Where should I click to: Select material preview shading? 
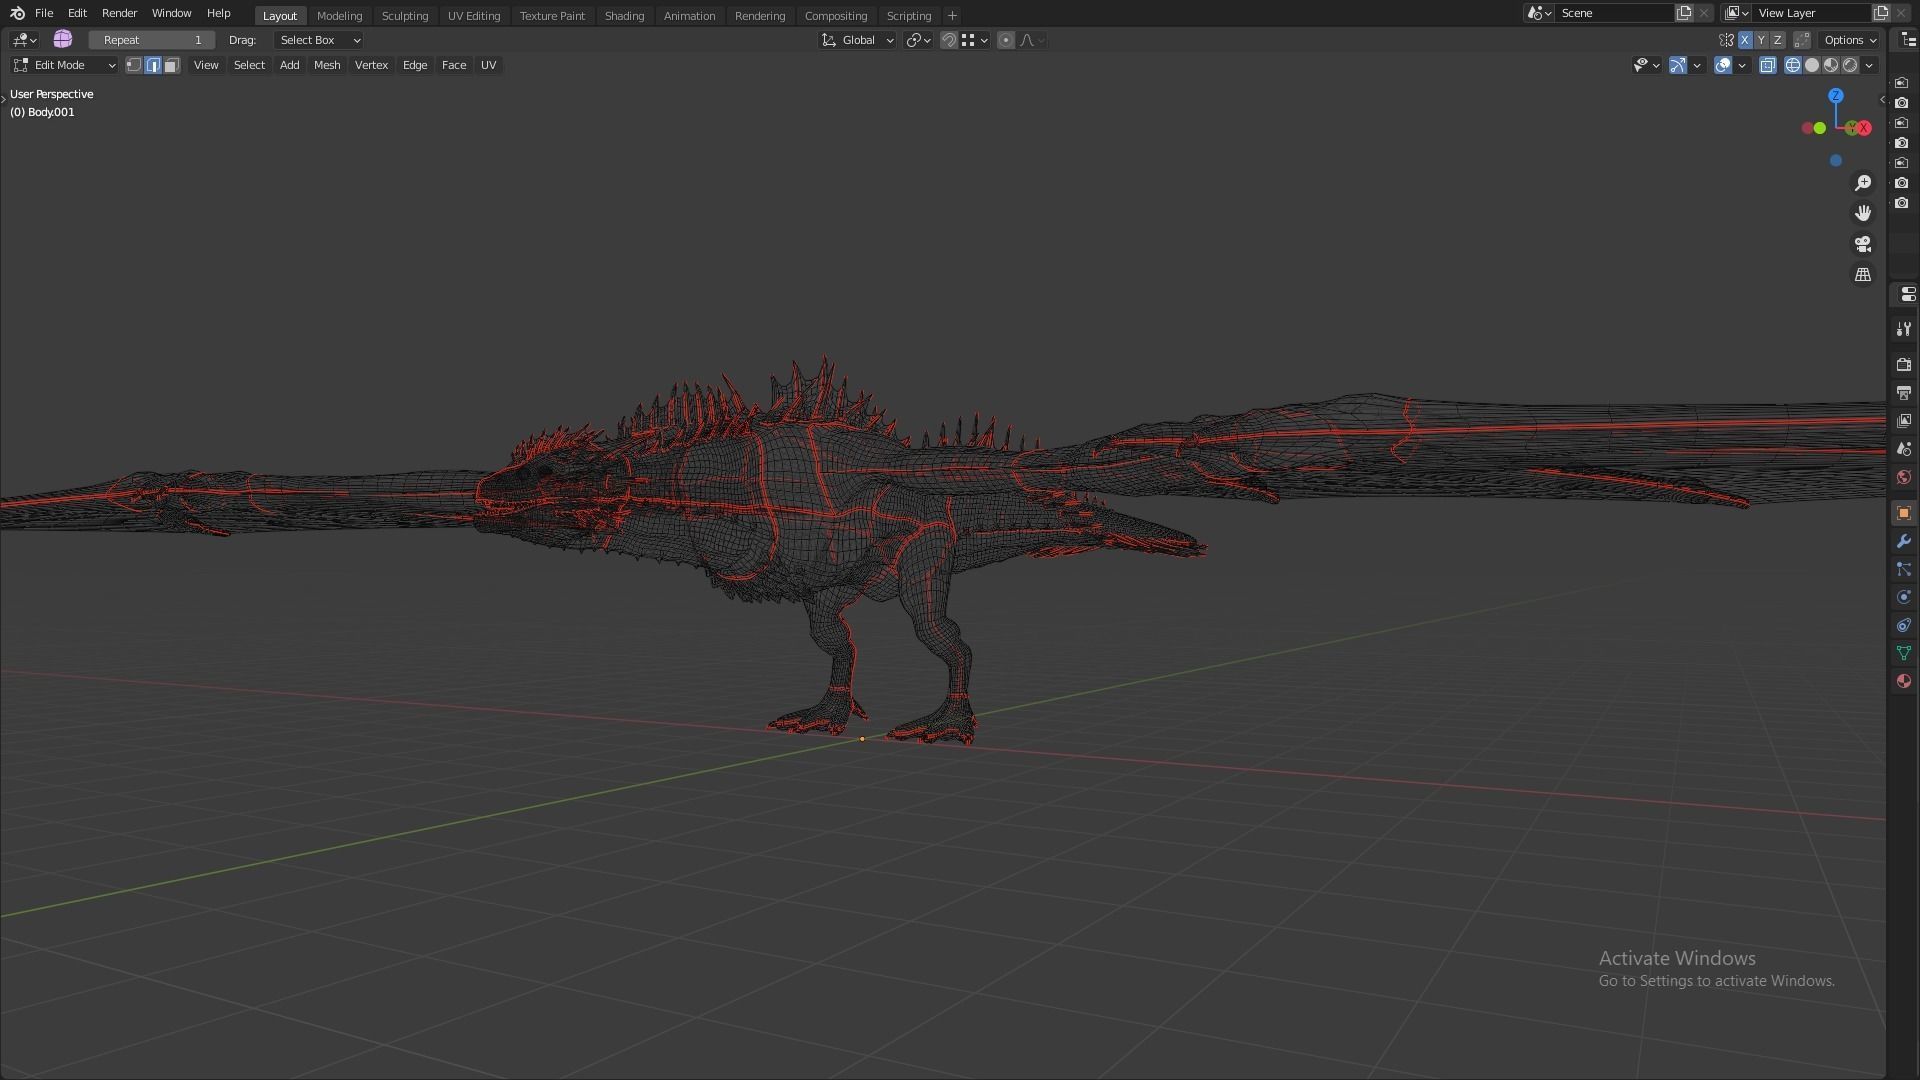tap(1831, 65)
